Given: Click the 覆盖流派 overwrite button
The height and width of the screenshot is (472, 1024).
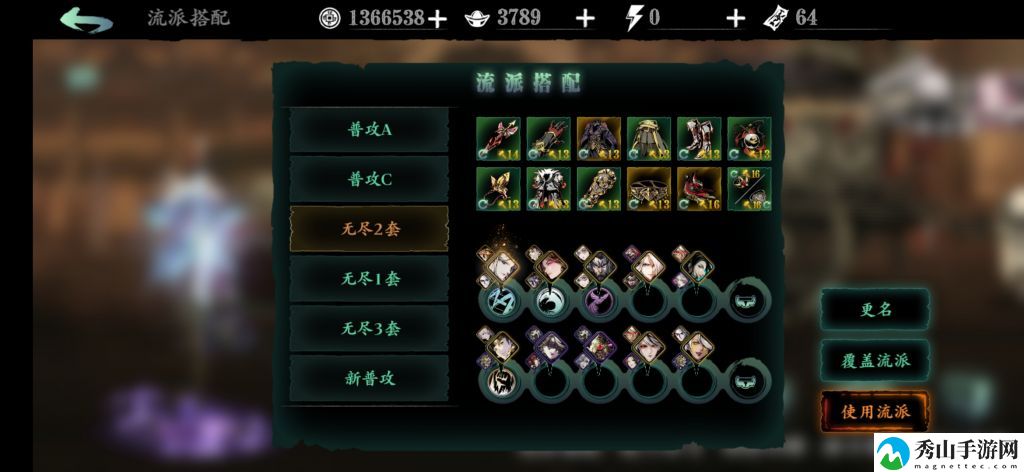Looking at the screenshot, I should click(x=875, y=360).
